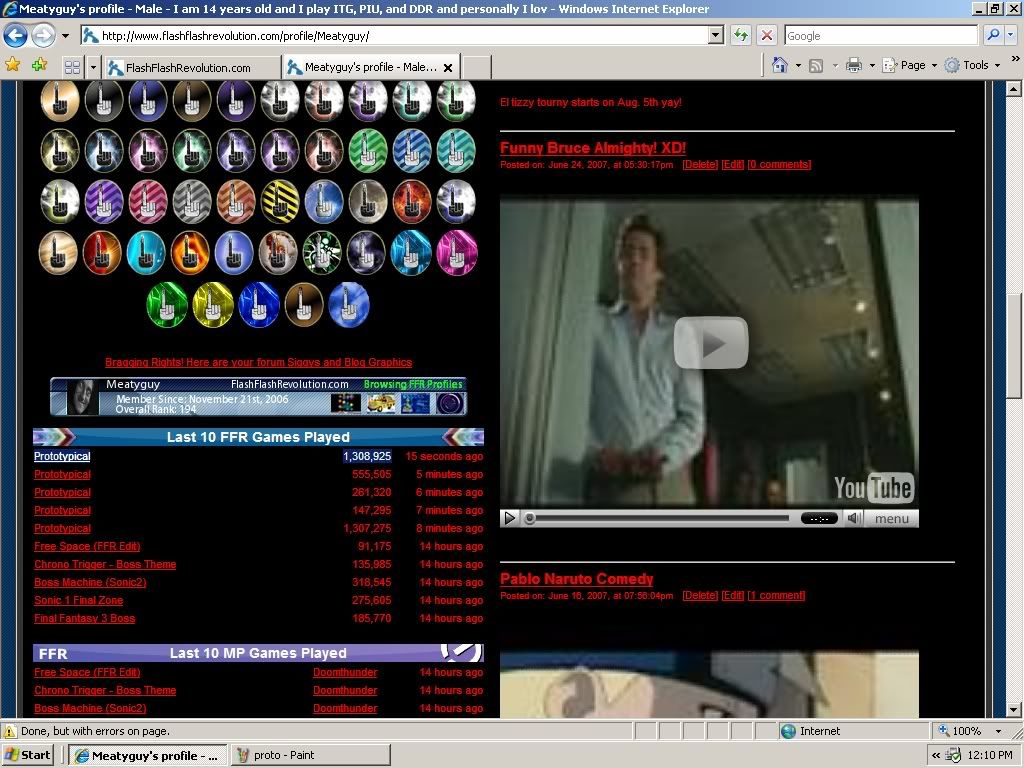Click the browser Back arrow button

pos(15,36)
